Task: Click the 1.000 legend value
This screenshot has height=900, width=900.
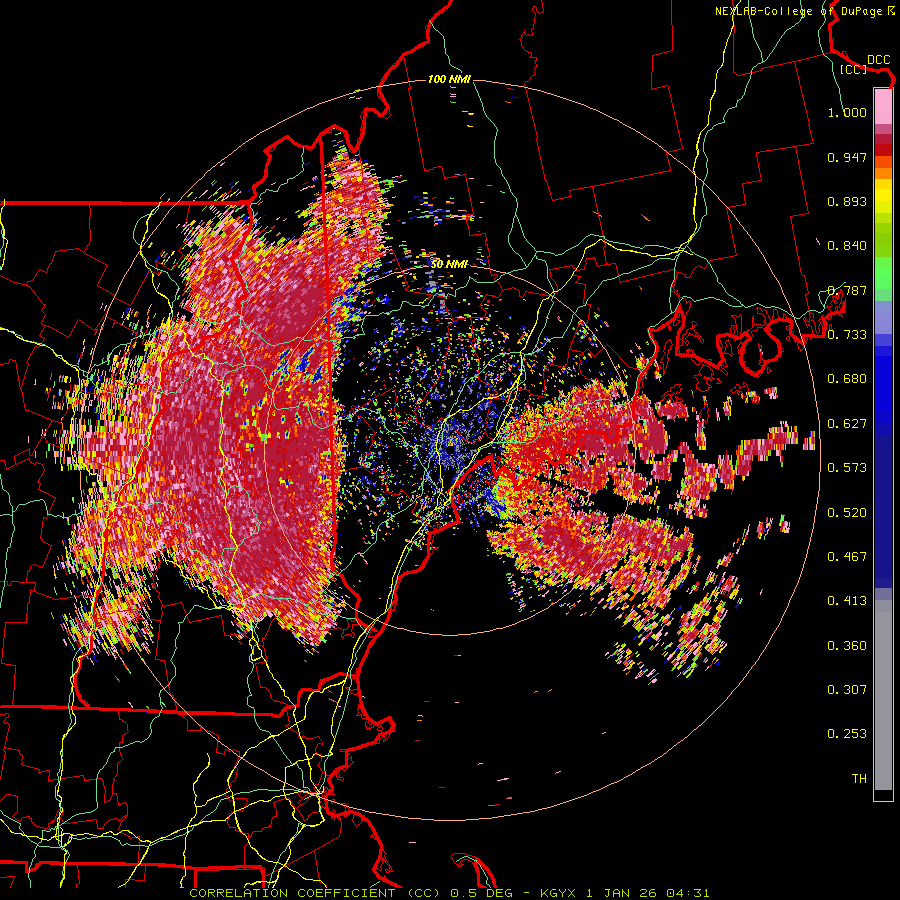Action: [x=847, y=112]
